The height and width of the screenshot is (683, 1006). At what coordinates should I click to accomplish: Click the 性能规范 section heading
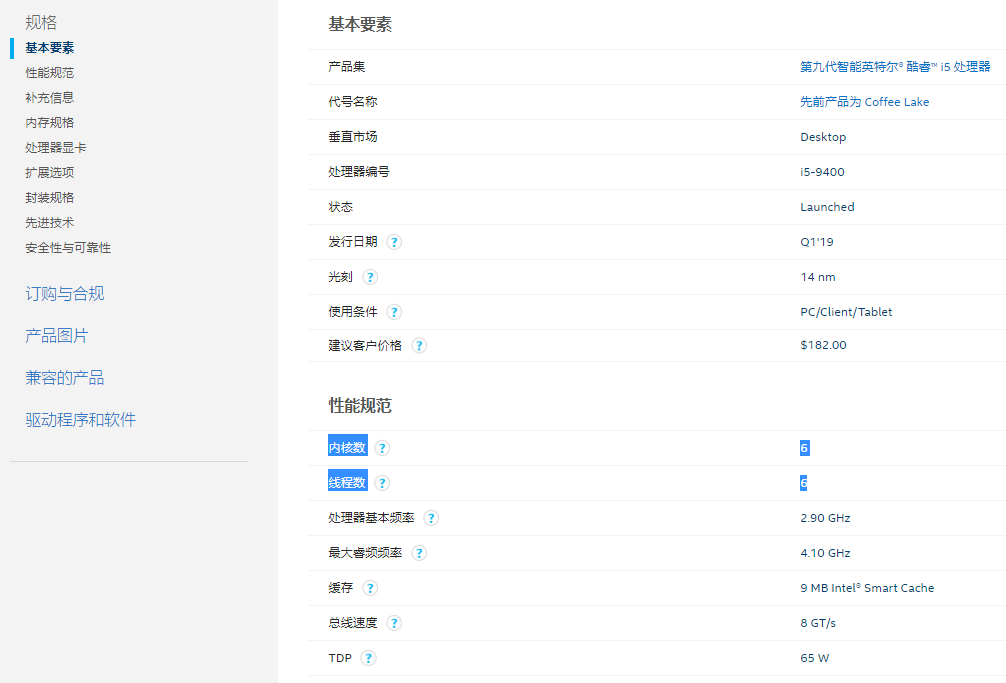(x=360, y=405)
